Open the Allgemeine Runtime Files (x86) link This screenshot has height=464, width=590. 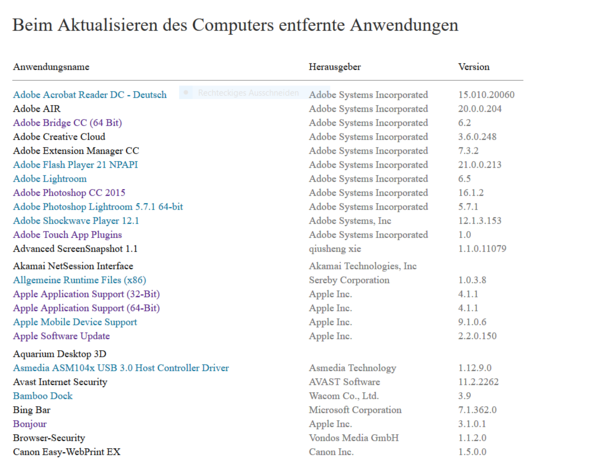tap(79, 280)
